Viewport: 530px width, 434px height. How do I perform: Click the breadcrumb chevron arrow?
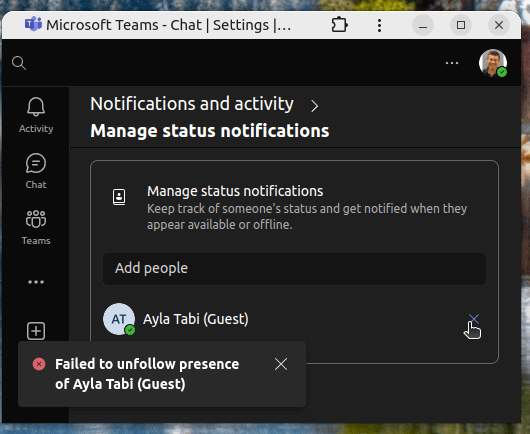pyautogui.click(x=314, y=106)
